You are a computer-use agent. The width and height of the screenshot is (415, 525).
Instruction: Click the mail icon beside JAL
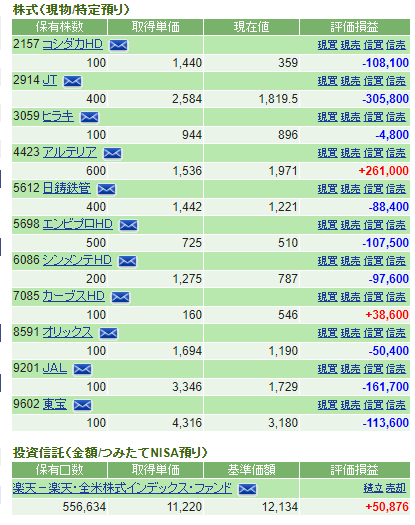click(x=82, y=369)
